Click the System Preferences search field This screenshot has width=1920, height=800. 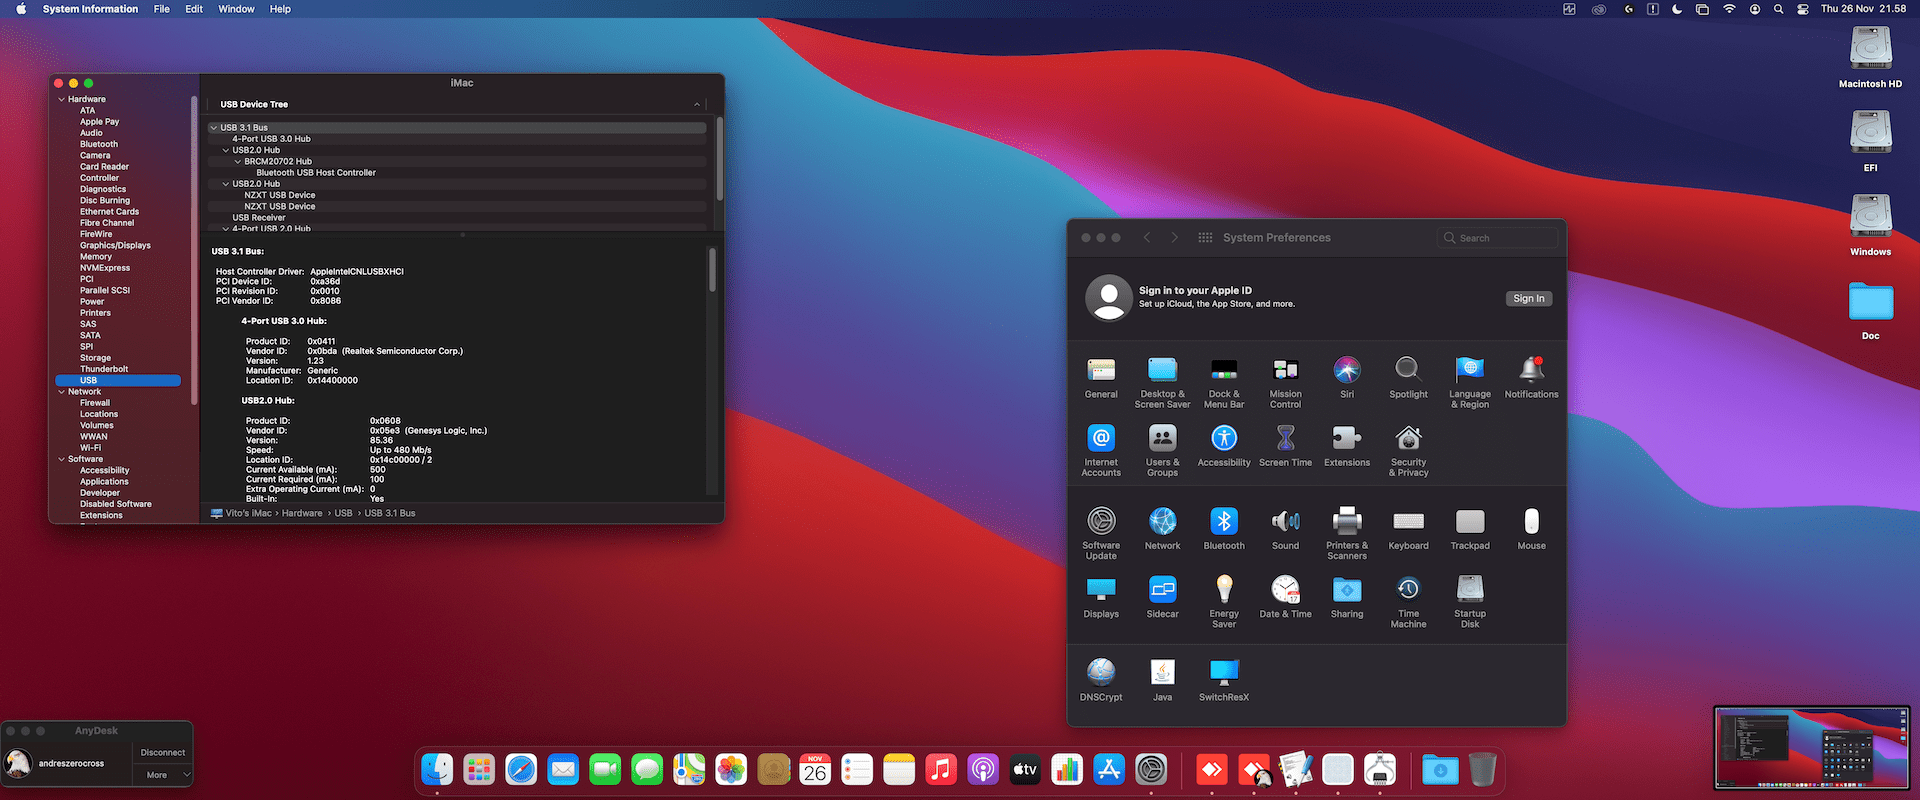1498,238
